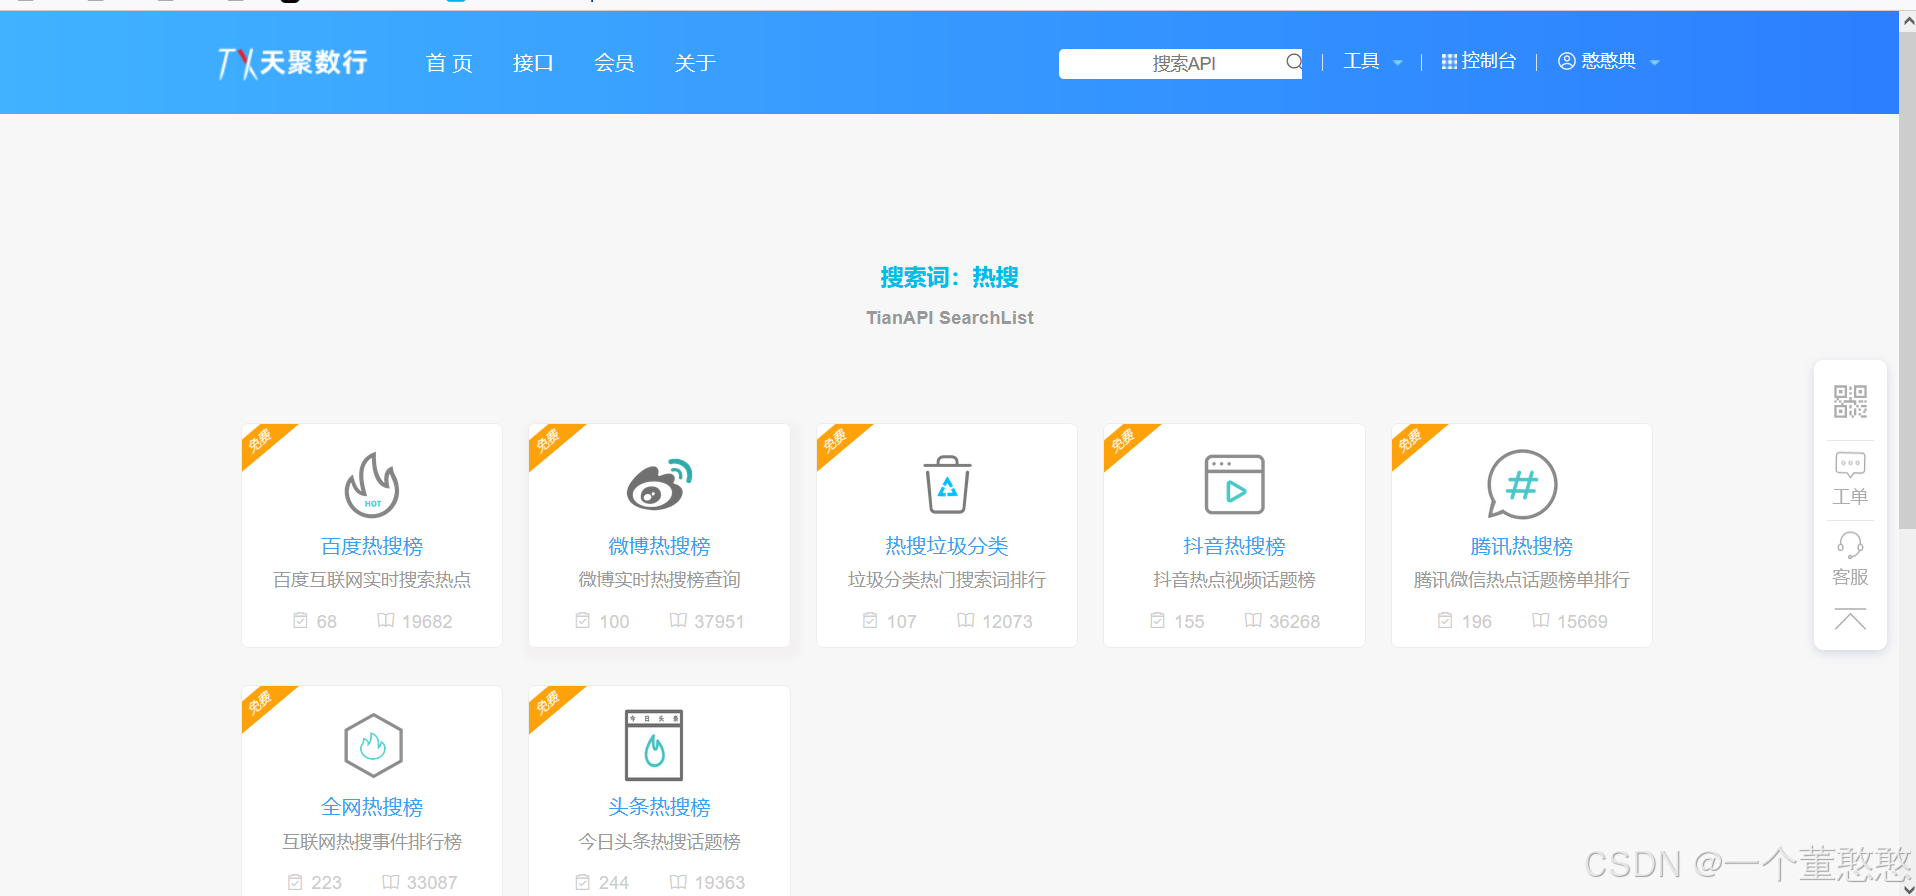Open the 会员 nav item
This screenshot has height=896, width=1916.
pos(614,63)
